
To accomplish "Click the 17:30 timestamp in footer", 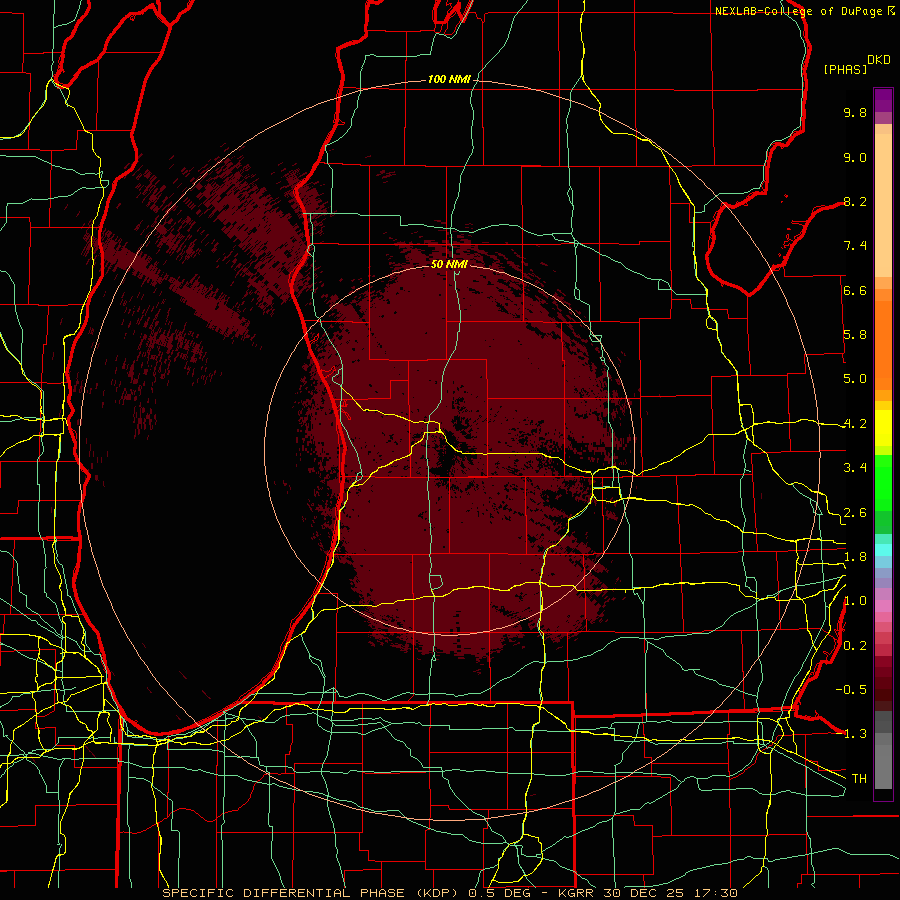I will pos(715,893).
